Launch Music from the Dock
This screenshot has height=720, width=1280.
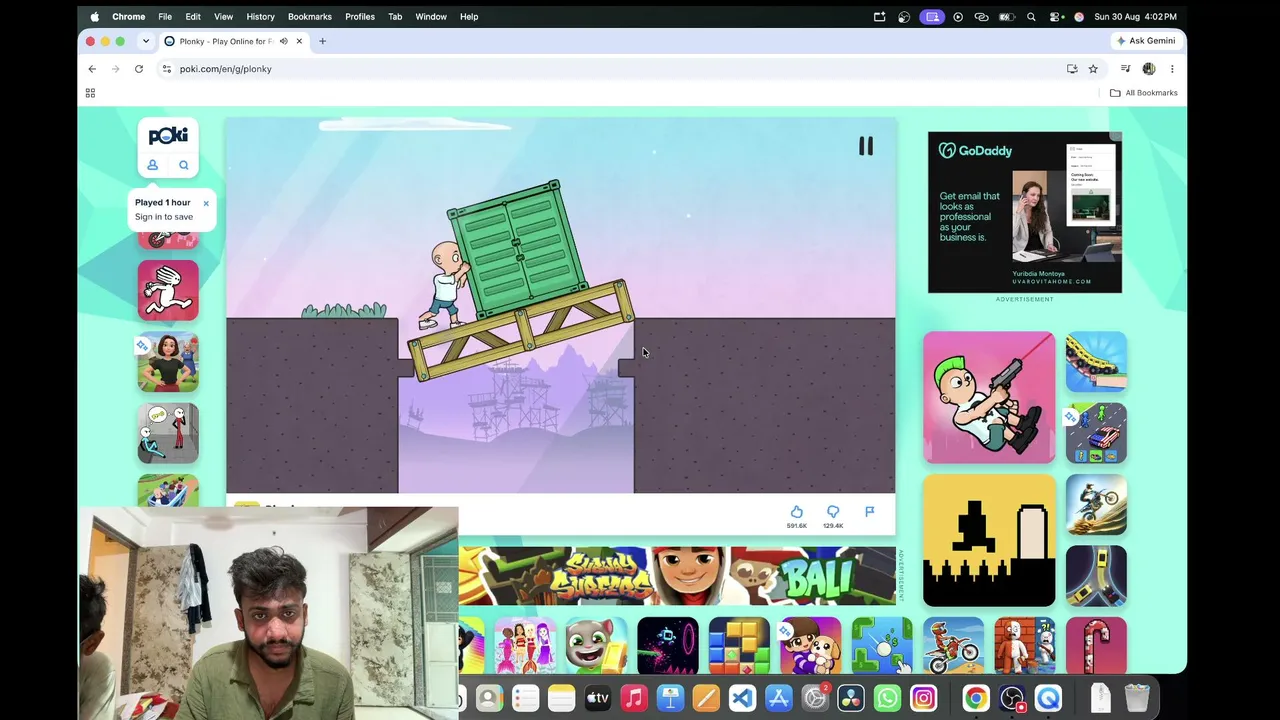point(634,698)
